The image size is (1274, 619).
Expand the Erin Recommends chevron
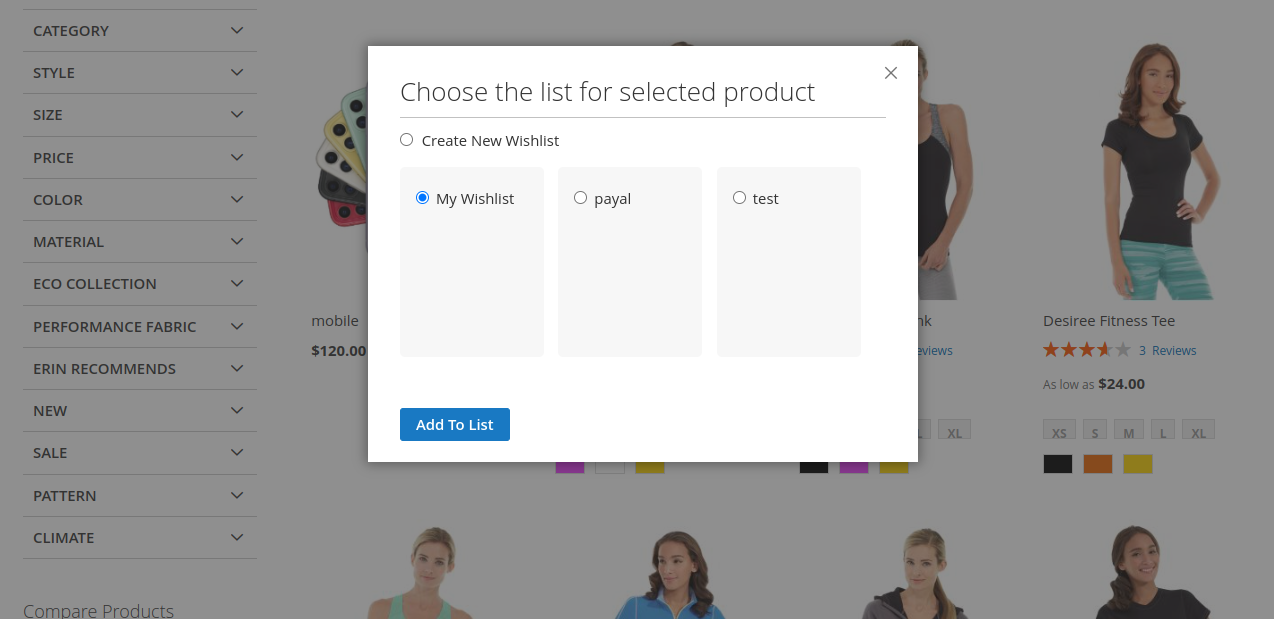click(237, 368)
